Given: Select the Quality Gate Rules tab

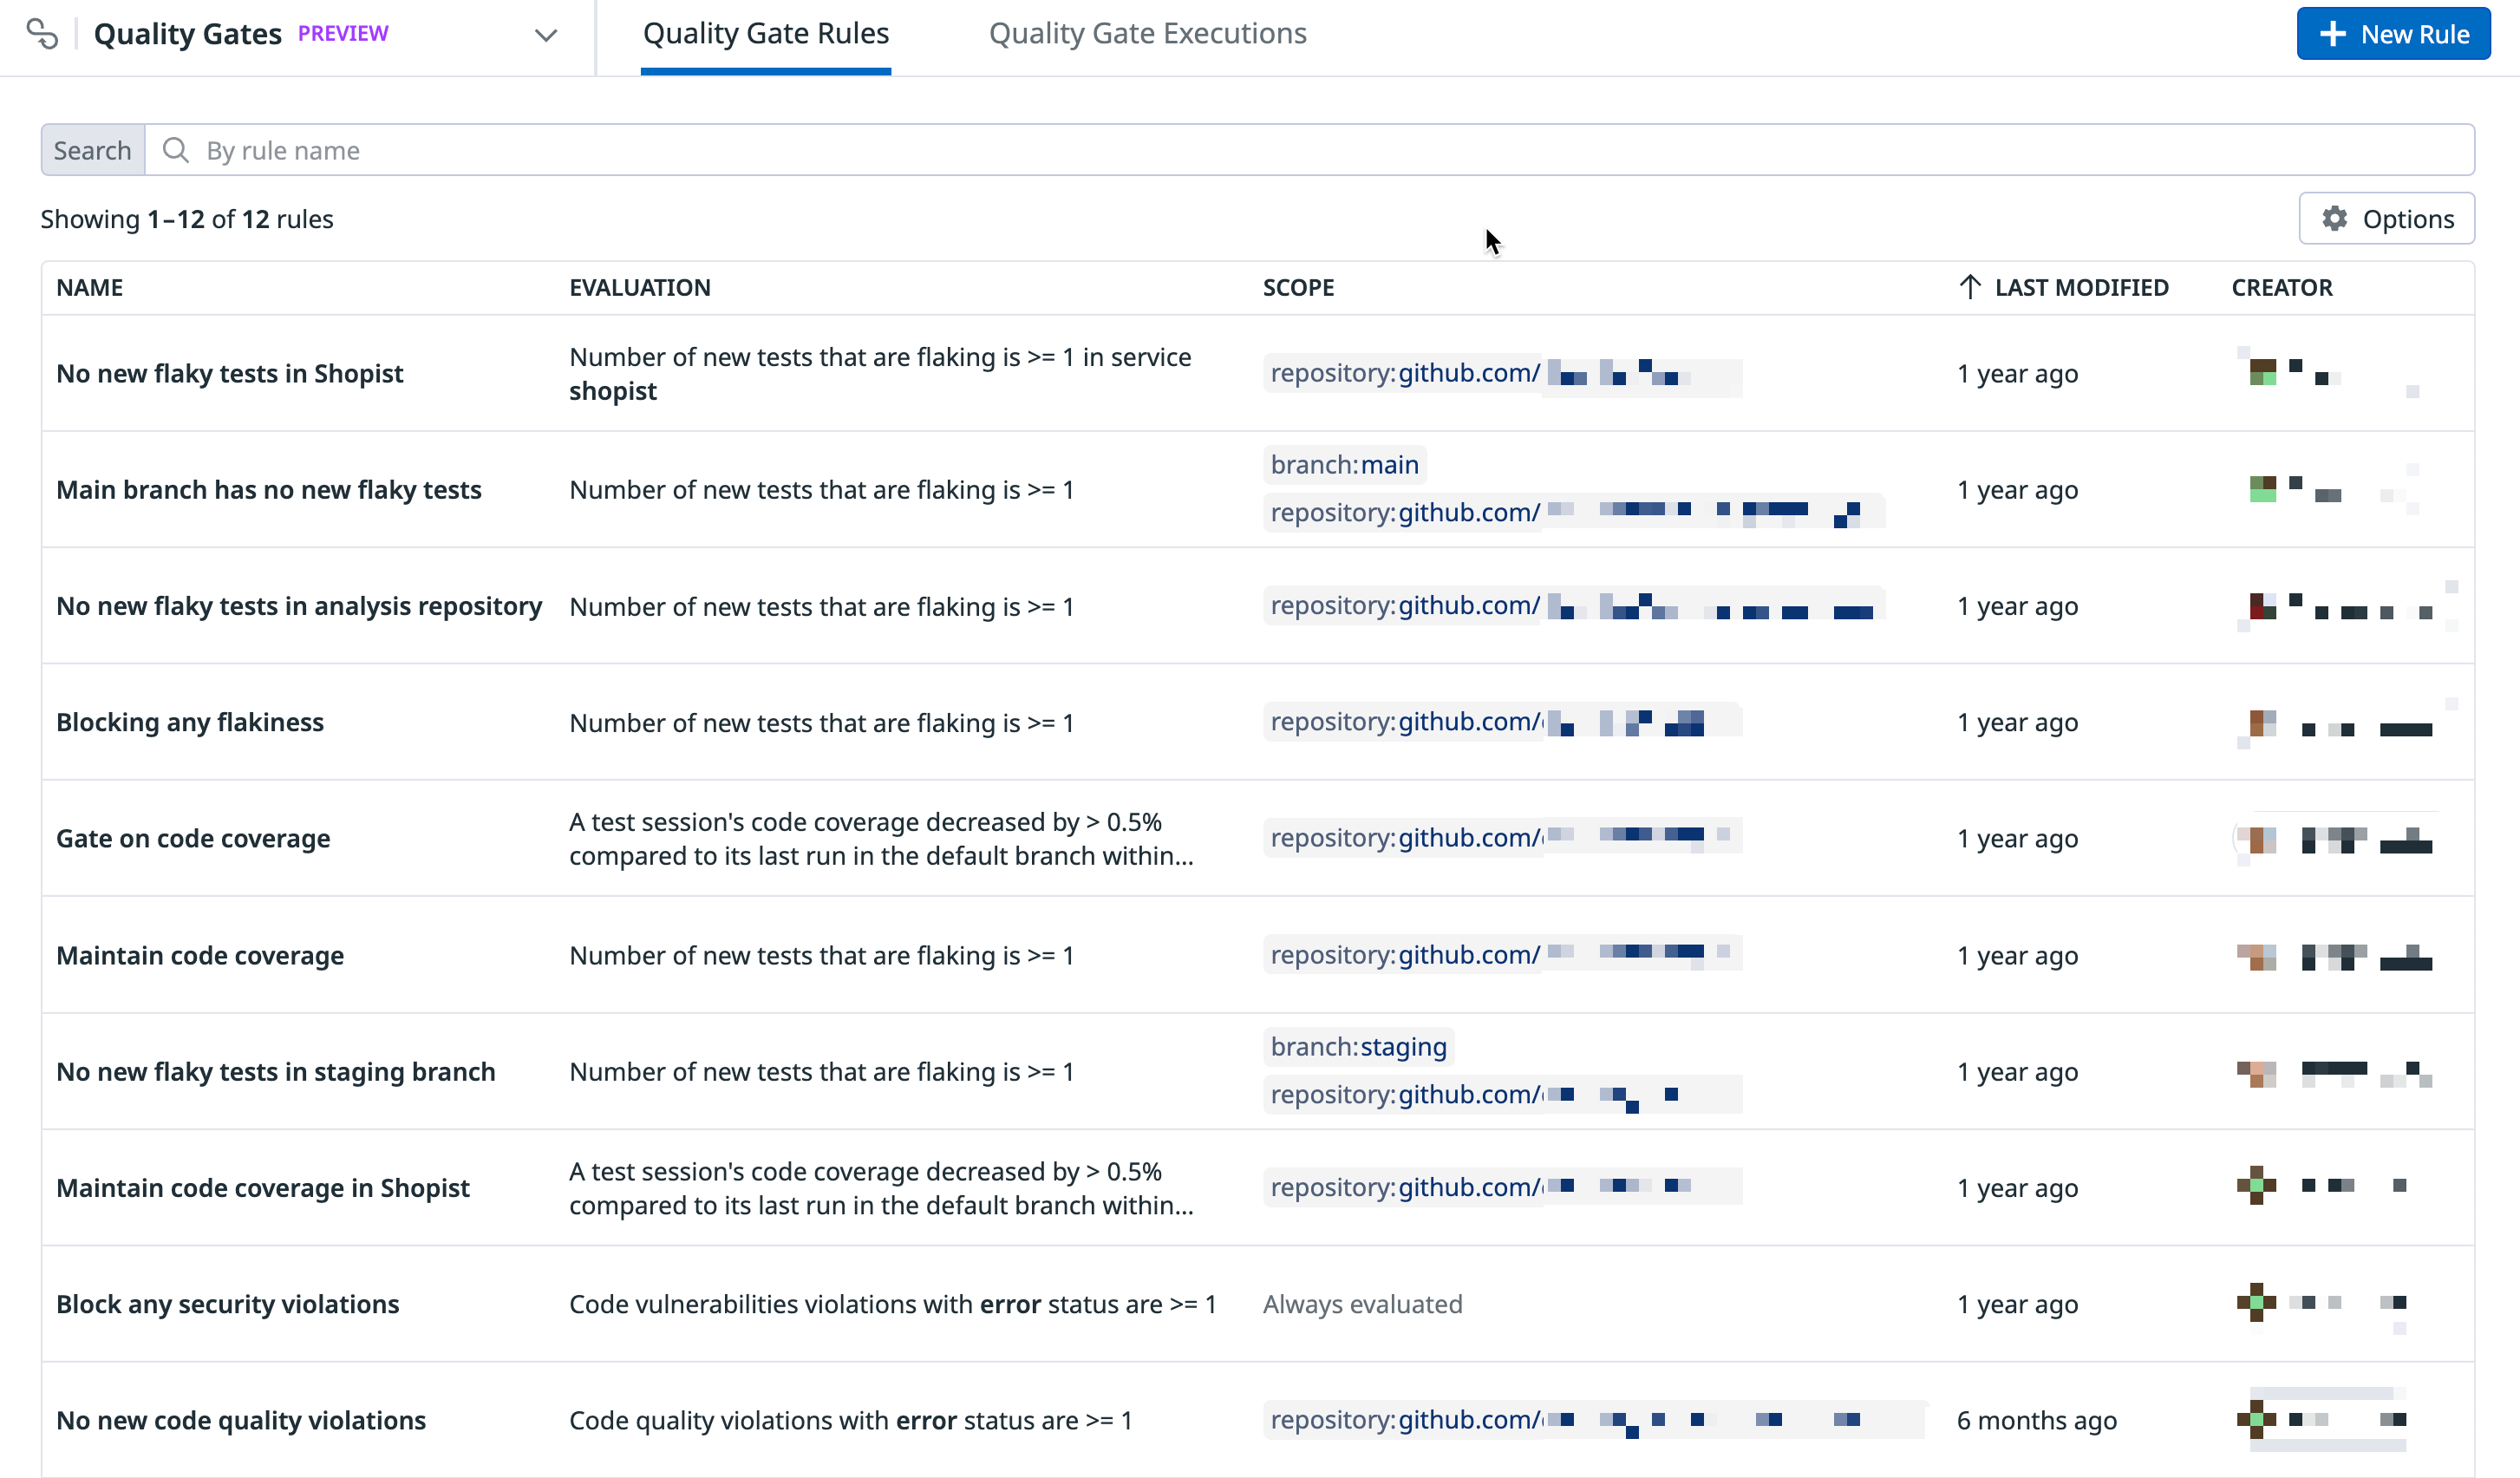Looking at the screenshot, I should 765,34.
